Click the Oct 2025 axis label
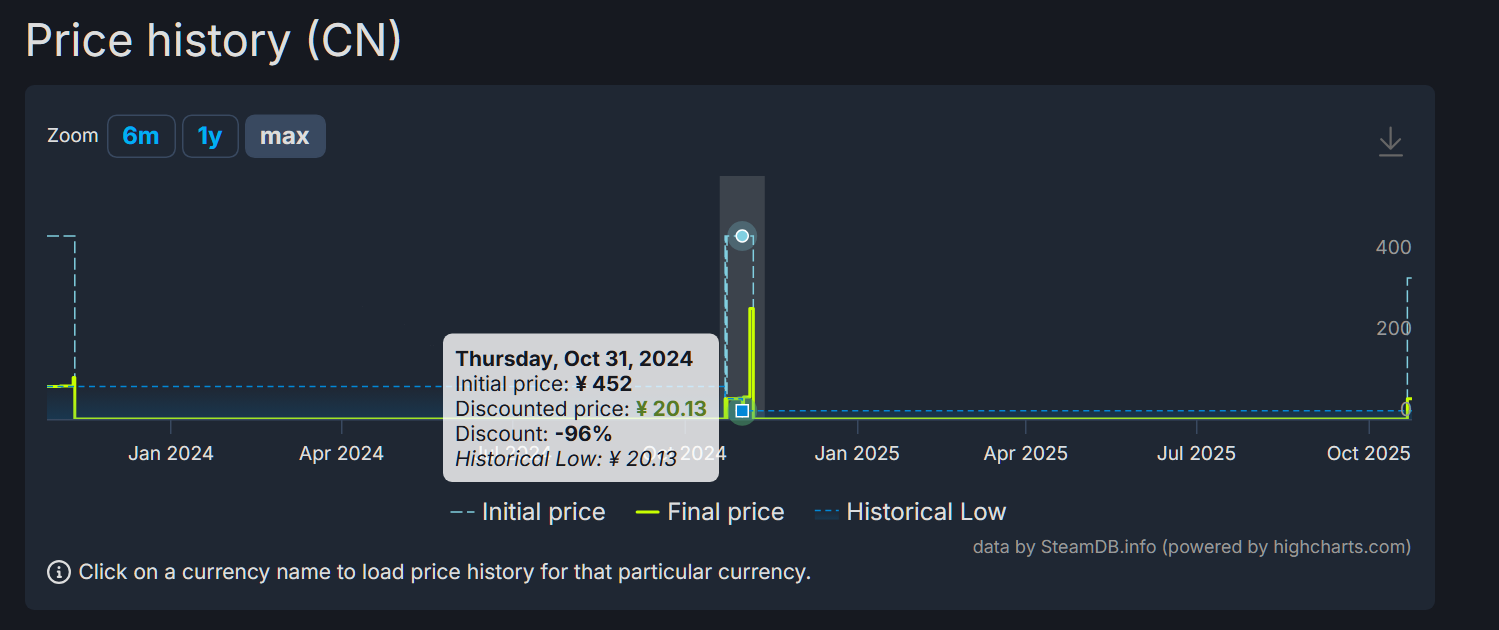The width and height of the screenshot is (1499, 630). click(x=1368, y=454)
